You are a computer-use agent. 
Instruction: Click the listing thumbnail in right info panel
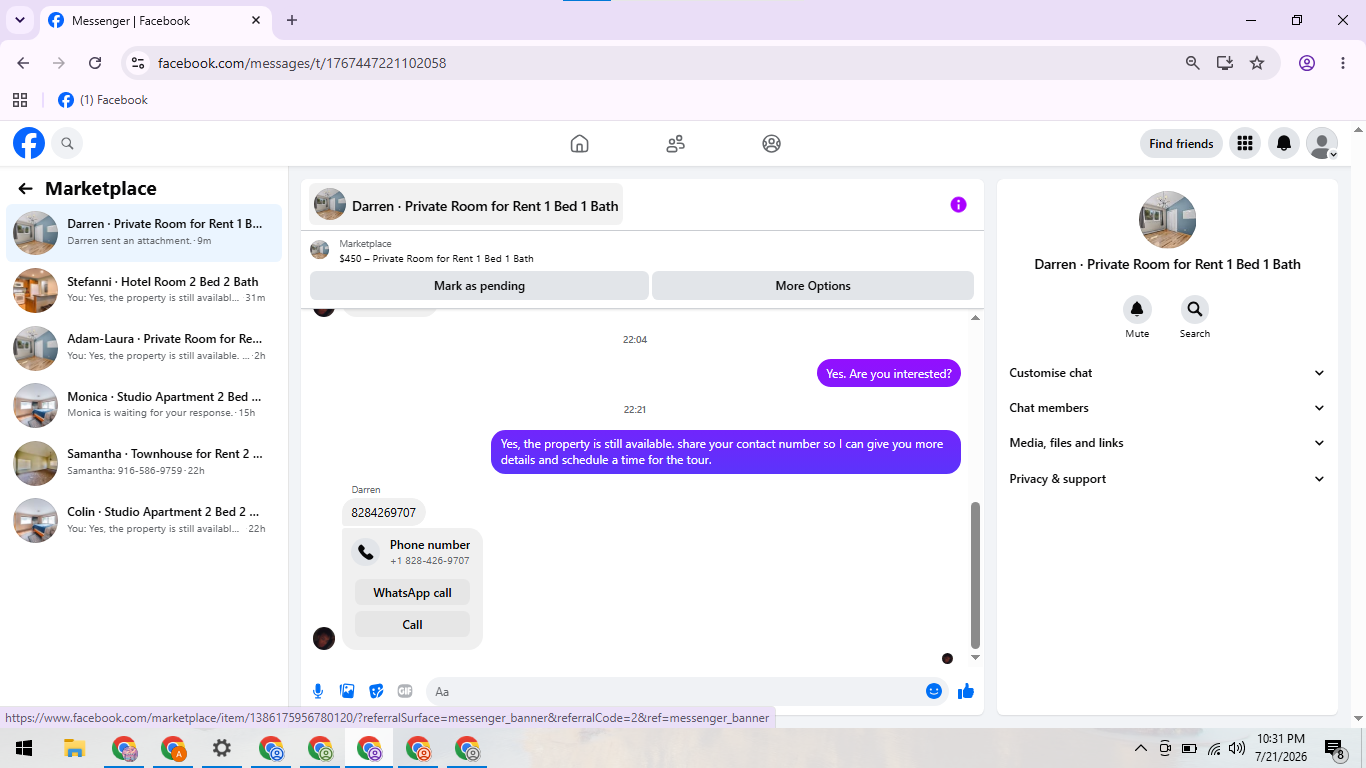[x=1167, y=219]
